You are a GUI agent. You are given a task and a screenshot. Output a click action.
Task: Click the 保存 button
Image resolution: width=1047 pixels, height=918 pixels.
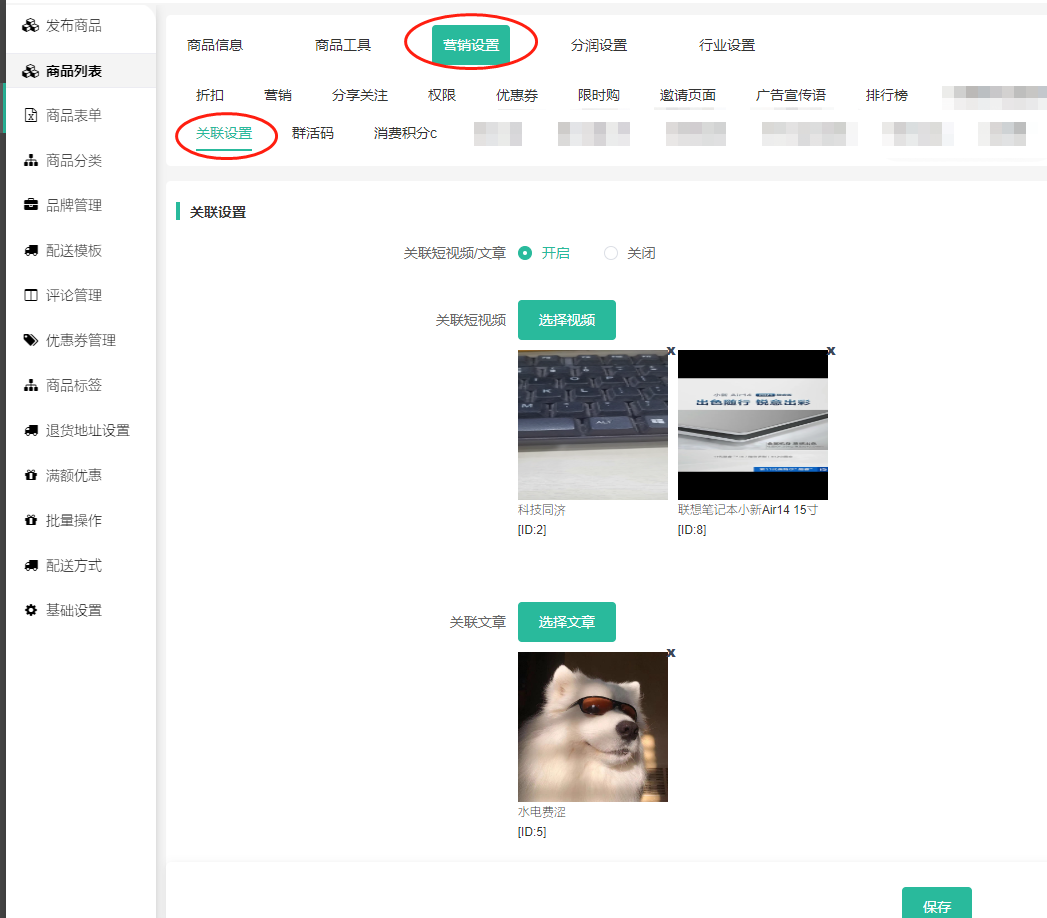coord(937,903)
